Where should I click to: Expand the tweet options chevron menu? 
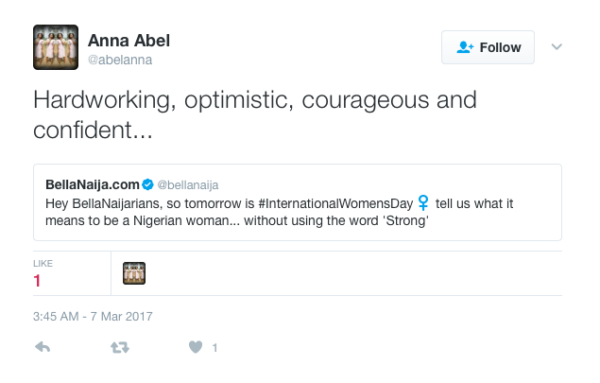[556, 47]
